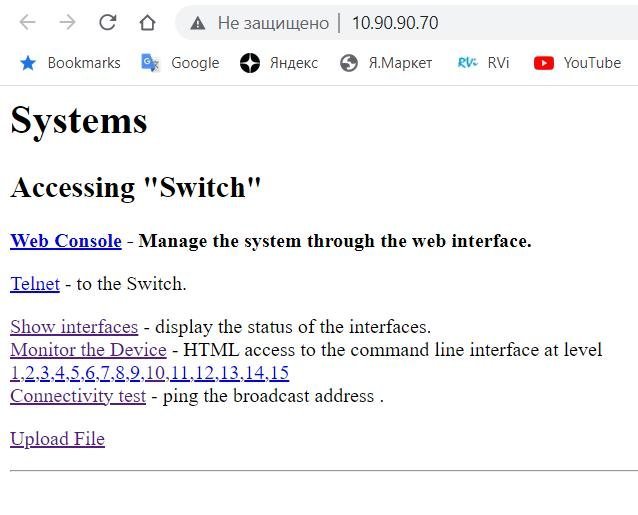The image size is (638, 515).
Task: Open the YouTube bookmark
Action: [577, 63]
